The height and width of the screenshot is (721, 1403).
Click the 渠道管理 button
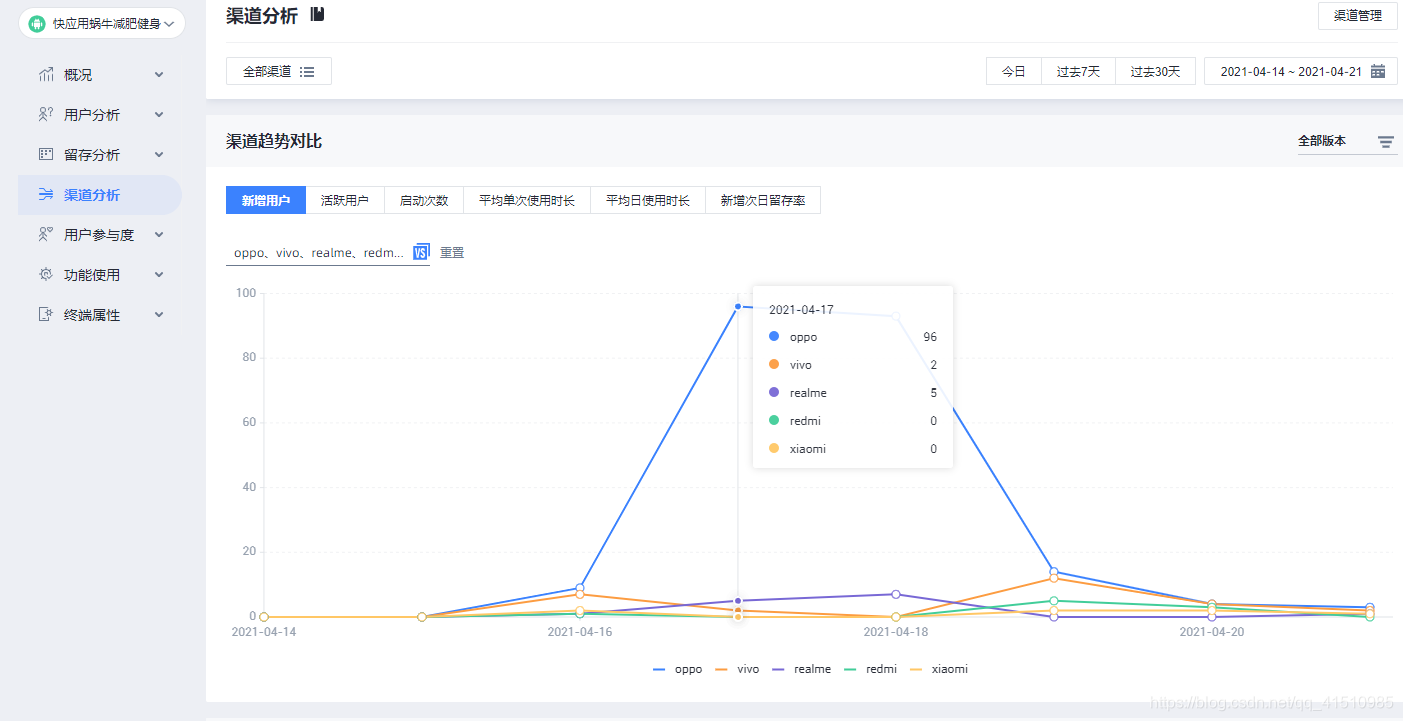click(1358, 16)
